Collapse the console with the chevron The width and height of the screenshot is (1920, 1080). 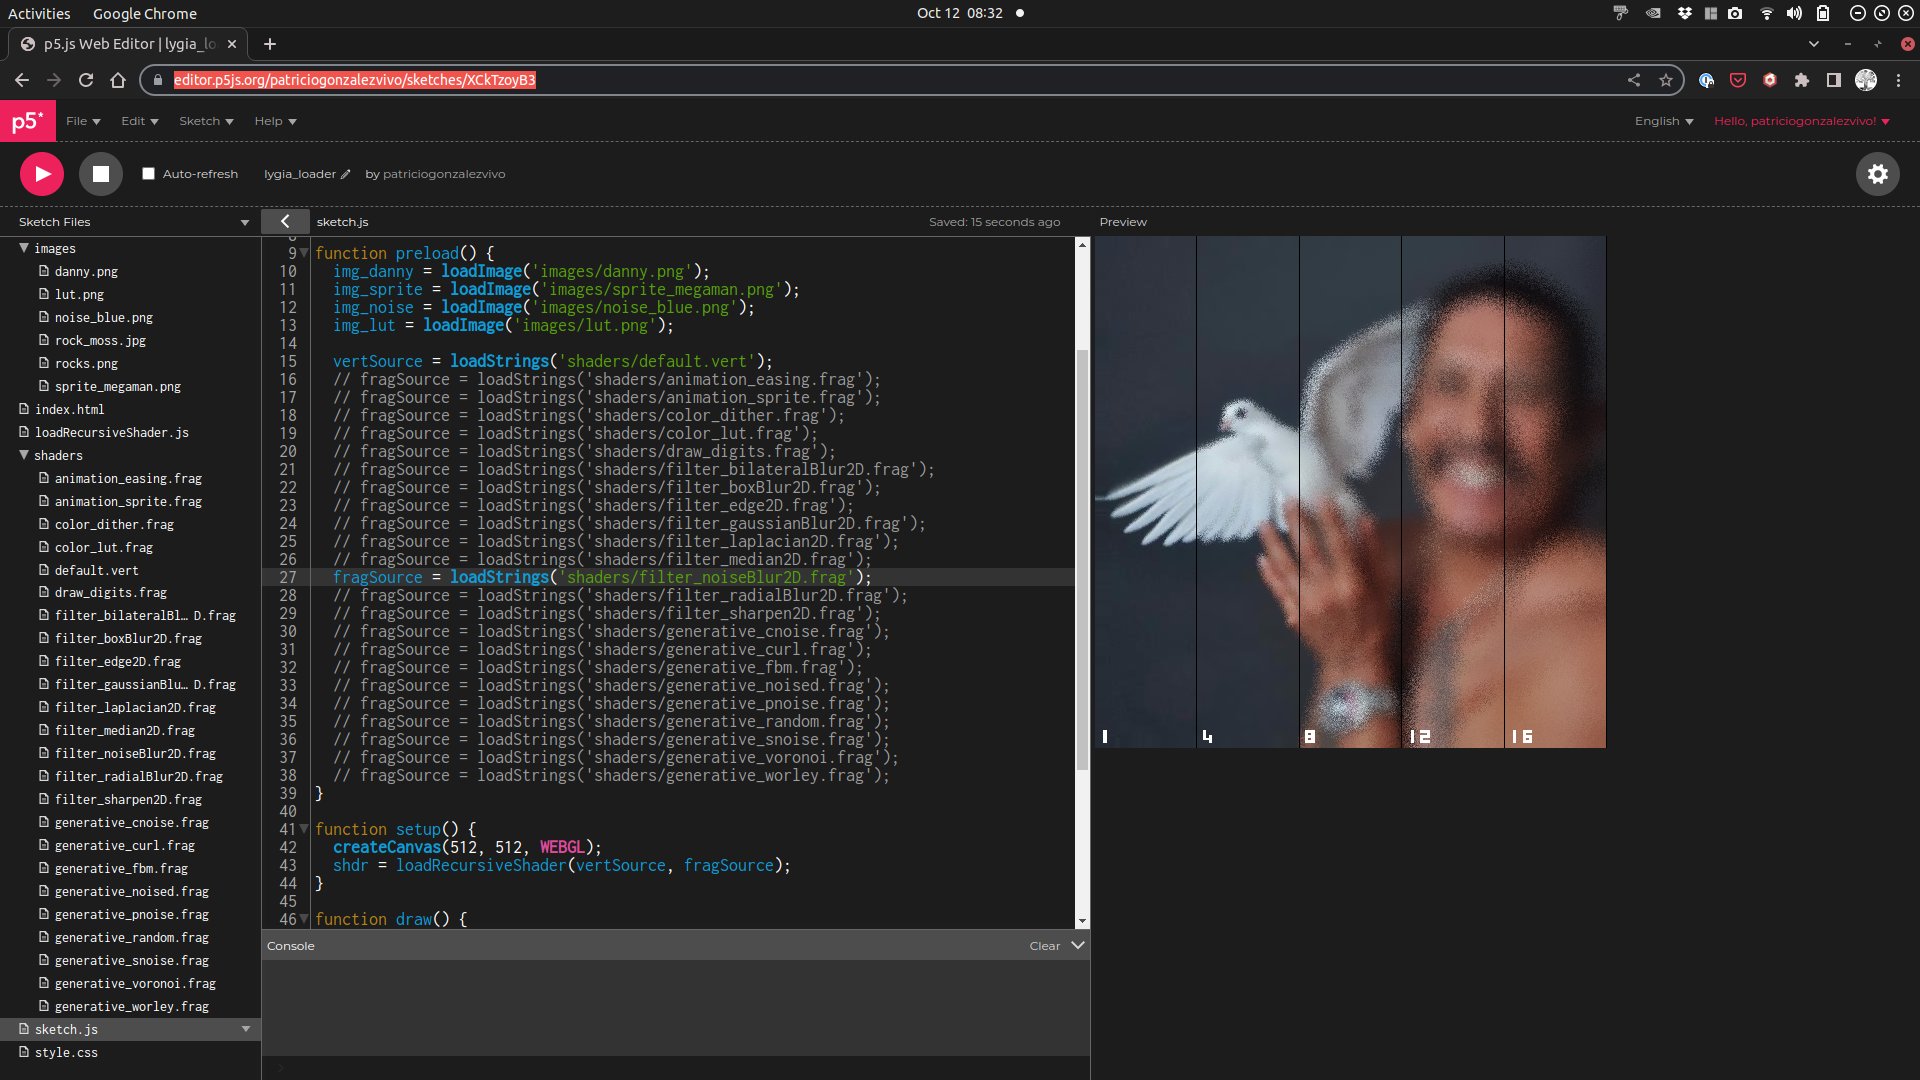(x=1078, y=945)
